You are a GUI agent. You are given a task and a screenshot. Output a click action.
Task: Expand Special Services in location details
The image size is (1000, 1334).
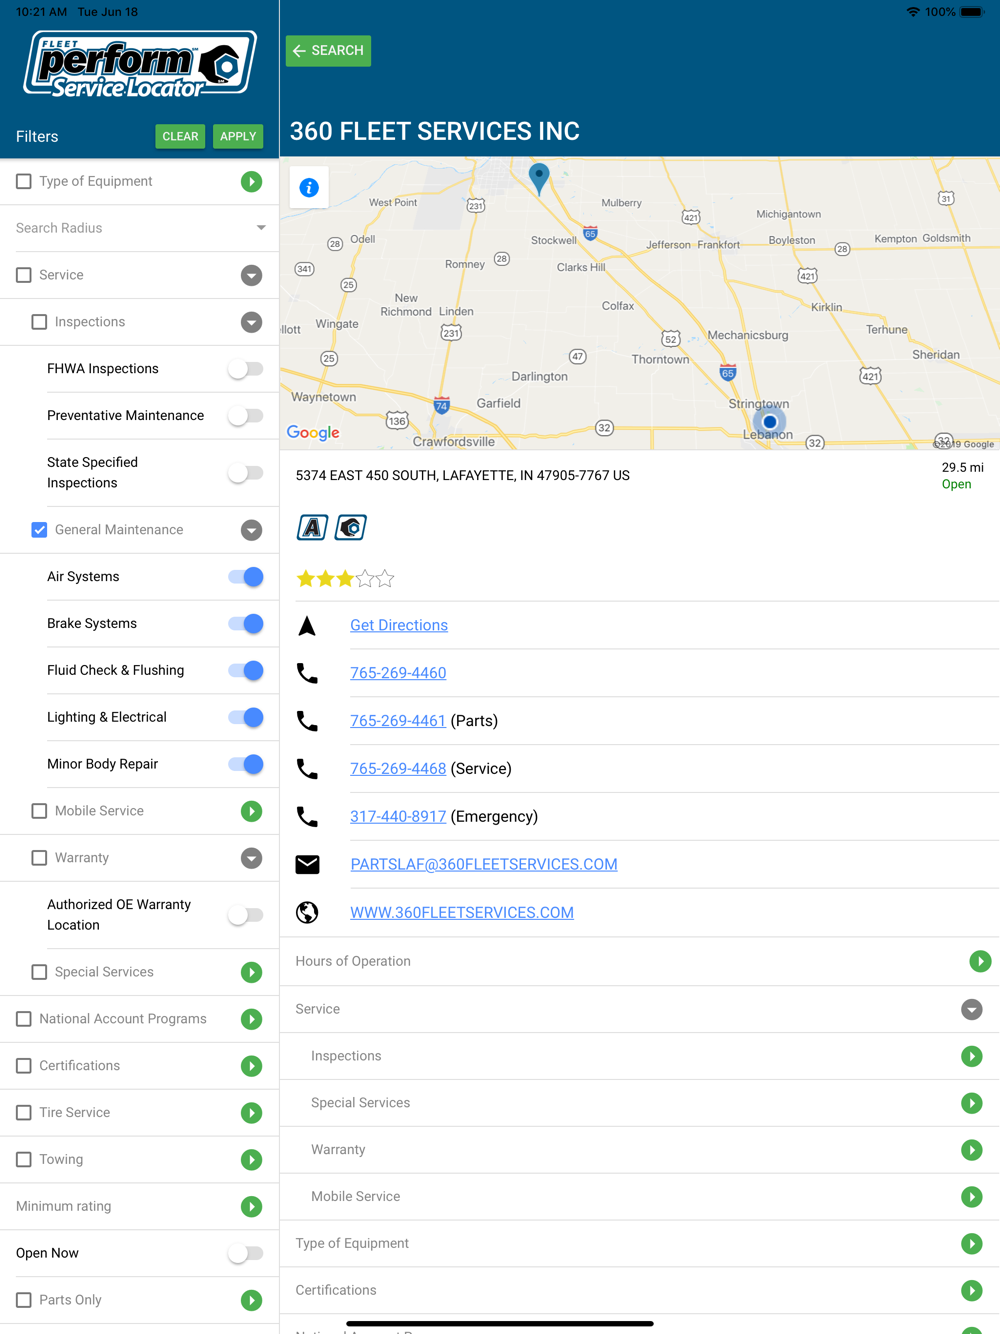coord(972,1103)
